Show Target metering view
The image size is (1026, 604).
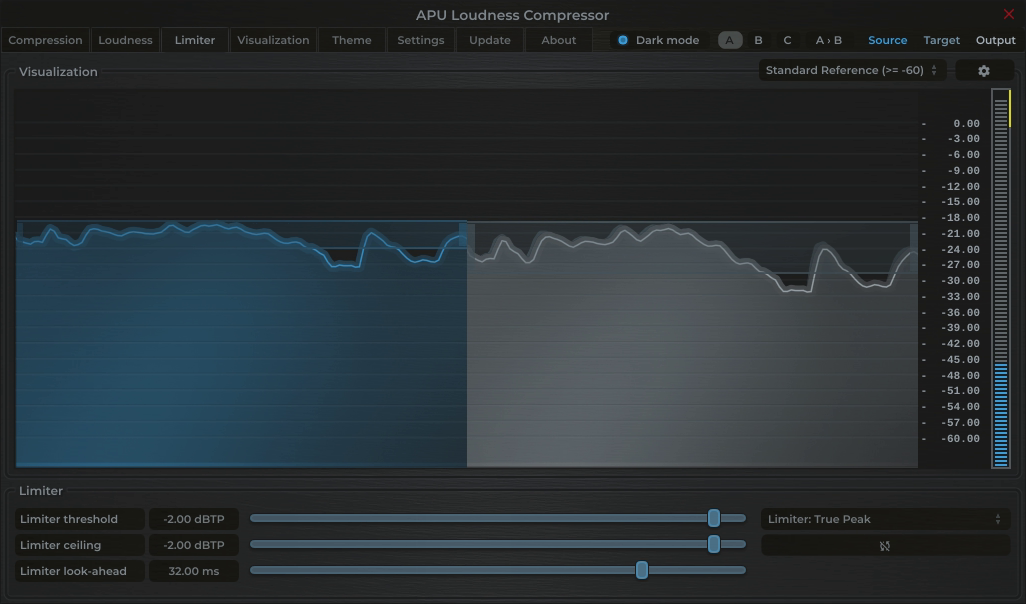941,40
